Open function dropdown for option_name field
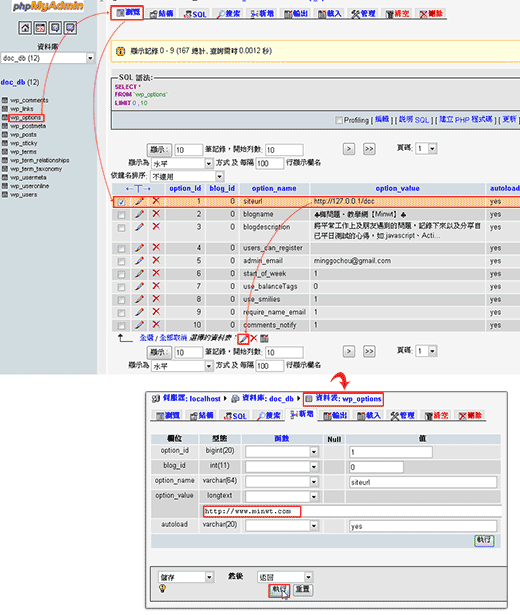520x615 pixels. tap(282, 481)
